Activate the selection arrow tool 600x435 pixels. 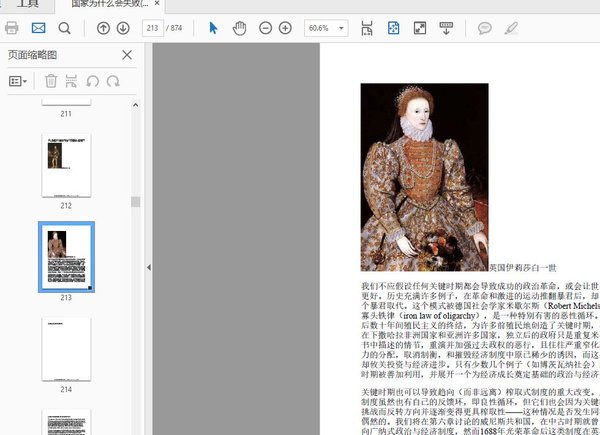(213, 28)
